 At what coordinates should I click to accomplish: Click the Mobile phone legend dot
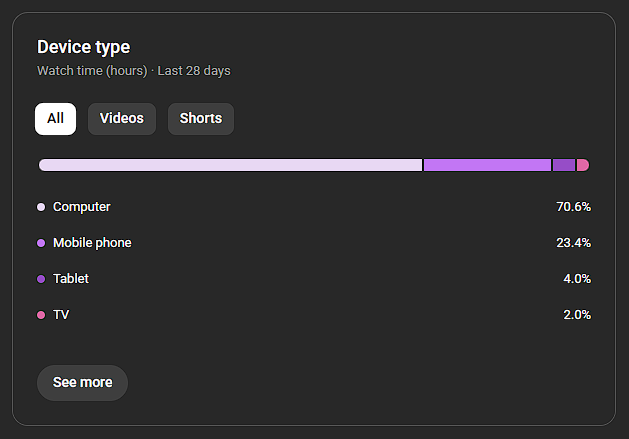tap(41, 243)
